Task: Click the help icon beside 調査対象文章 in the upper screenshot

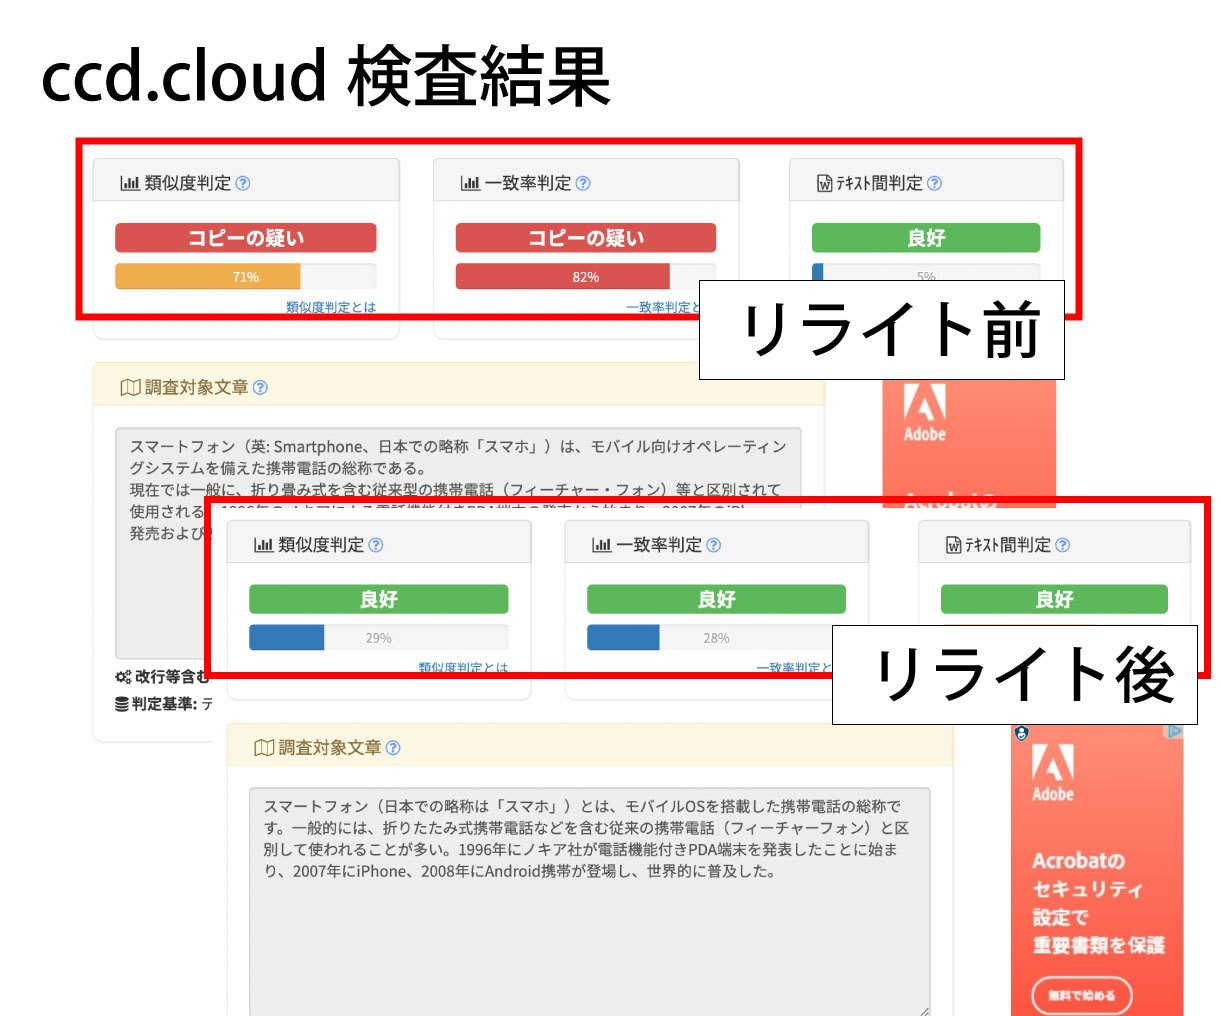Action: click(260, 388)
